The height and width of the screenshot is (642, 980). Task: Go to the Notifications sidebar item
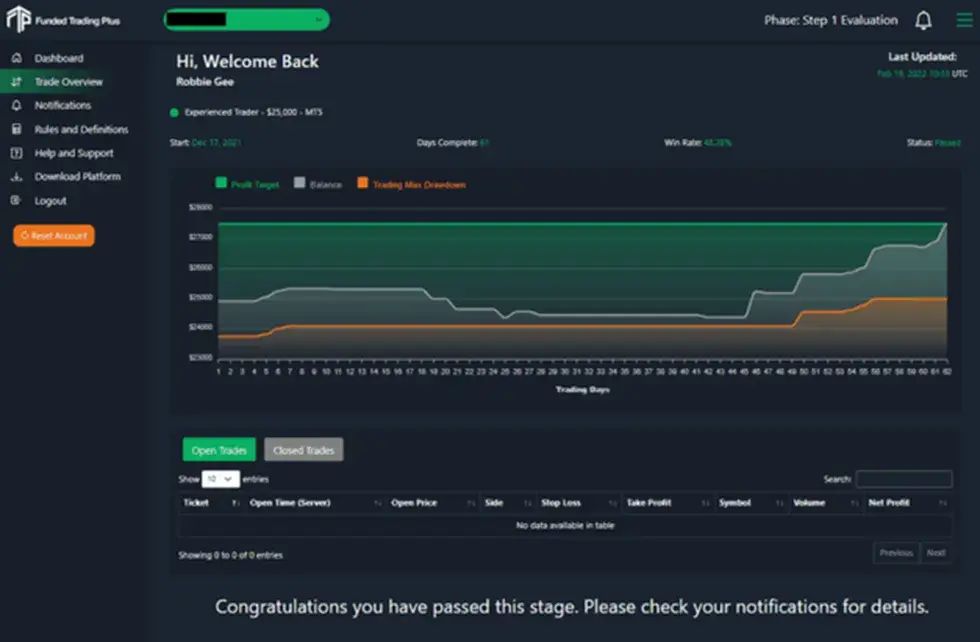click(x=62, y=105)
